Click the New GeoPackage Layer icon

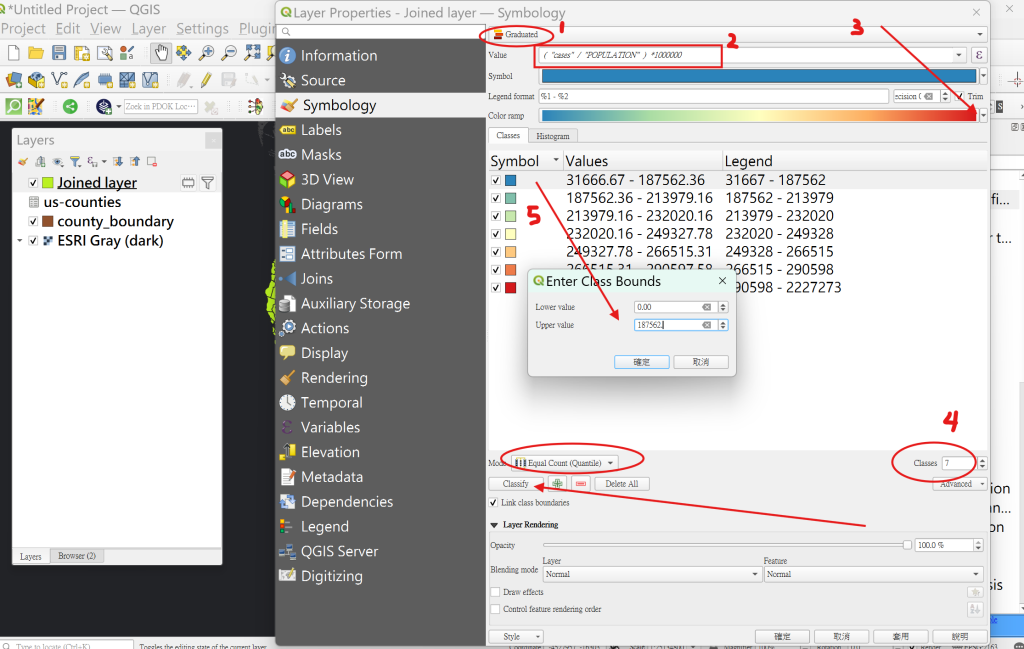click(x=37, y=80)
